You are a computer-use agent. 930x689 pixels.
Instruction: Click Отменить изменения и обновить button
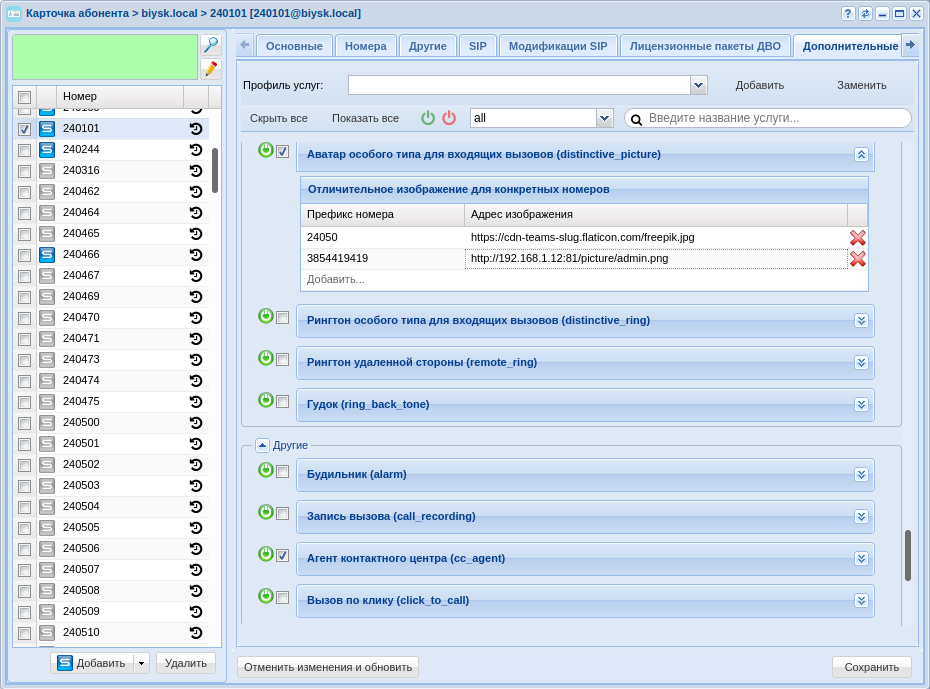pyautogui.click(x=328, y=667)
